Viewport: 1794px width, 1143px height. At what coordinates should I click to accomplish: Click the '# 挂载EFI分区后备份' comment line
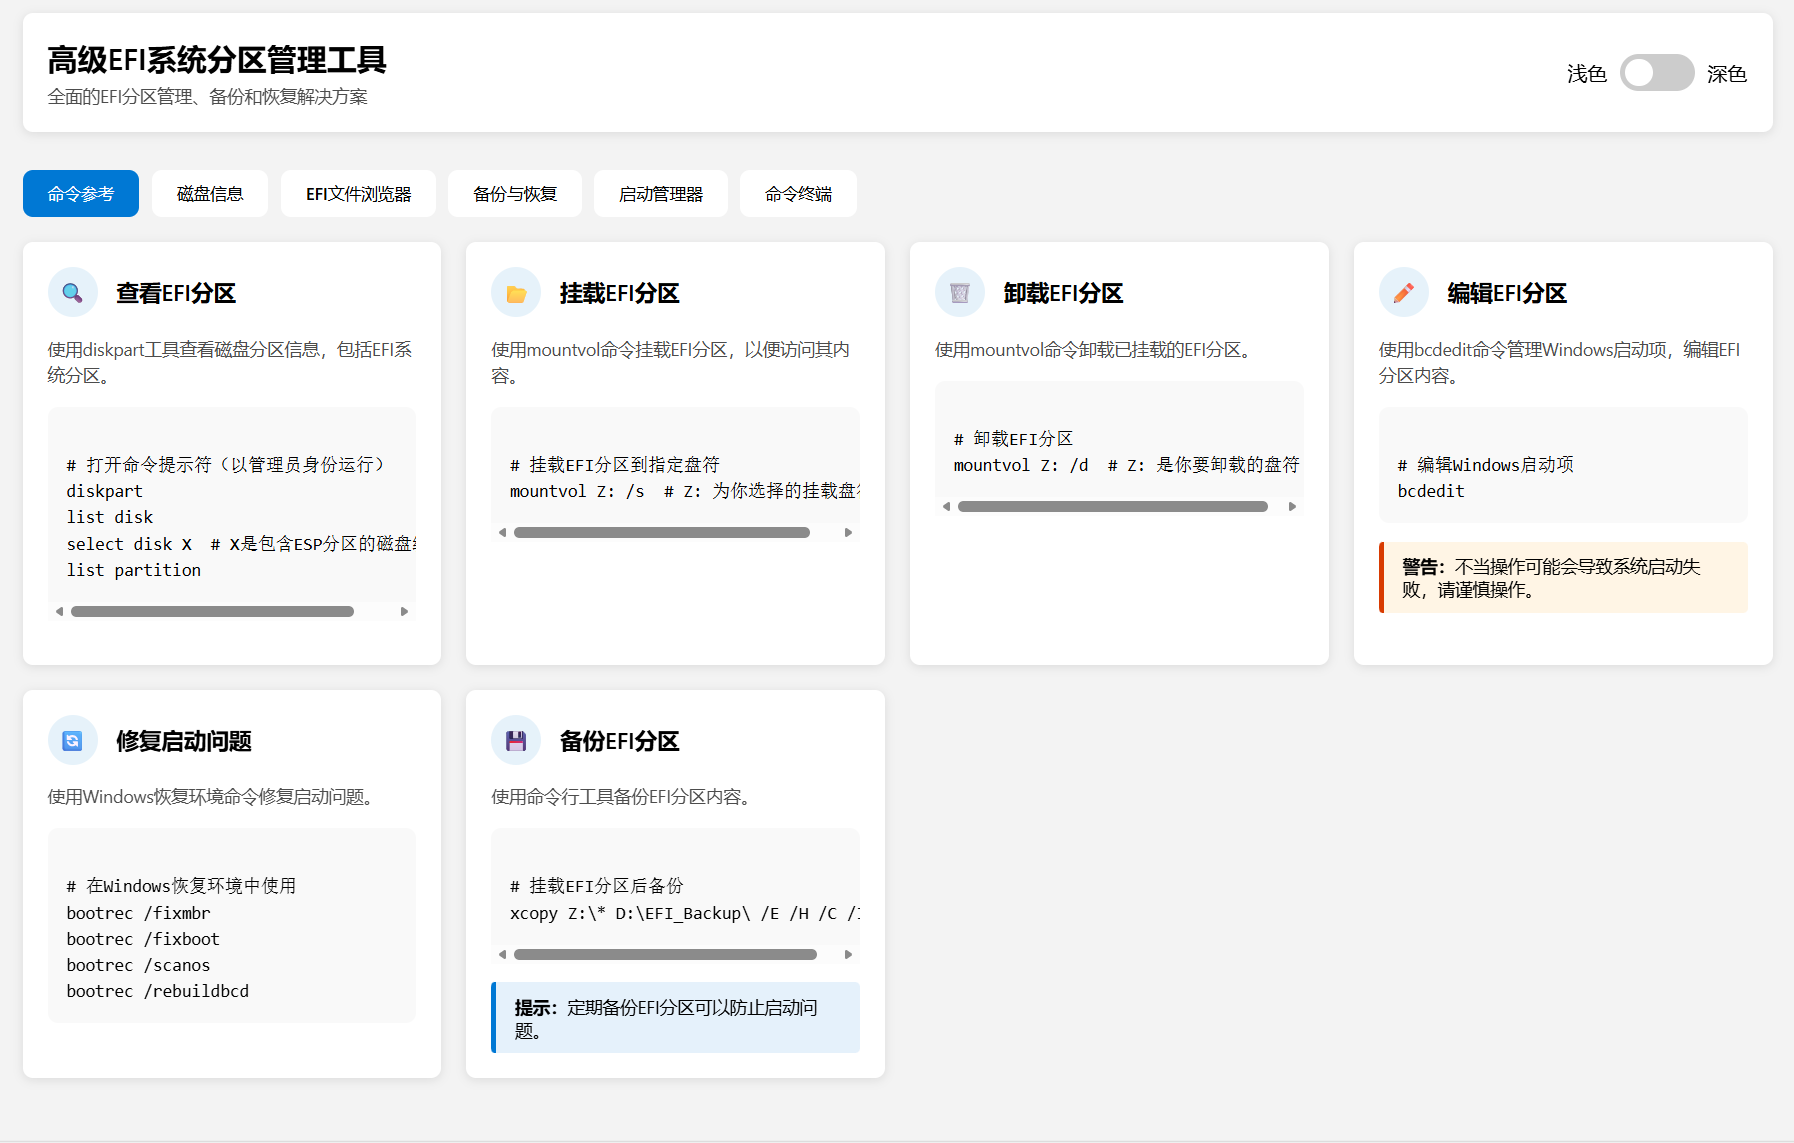597,886
